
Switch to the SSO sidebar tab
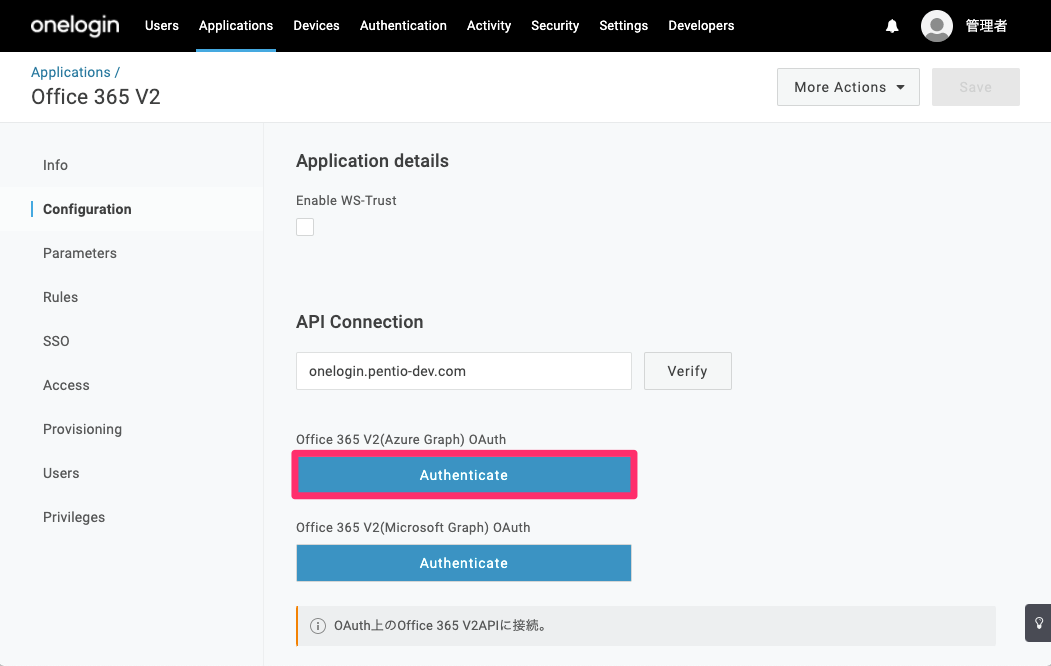pos(56,341)
